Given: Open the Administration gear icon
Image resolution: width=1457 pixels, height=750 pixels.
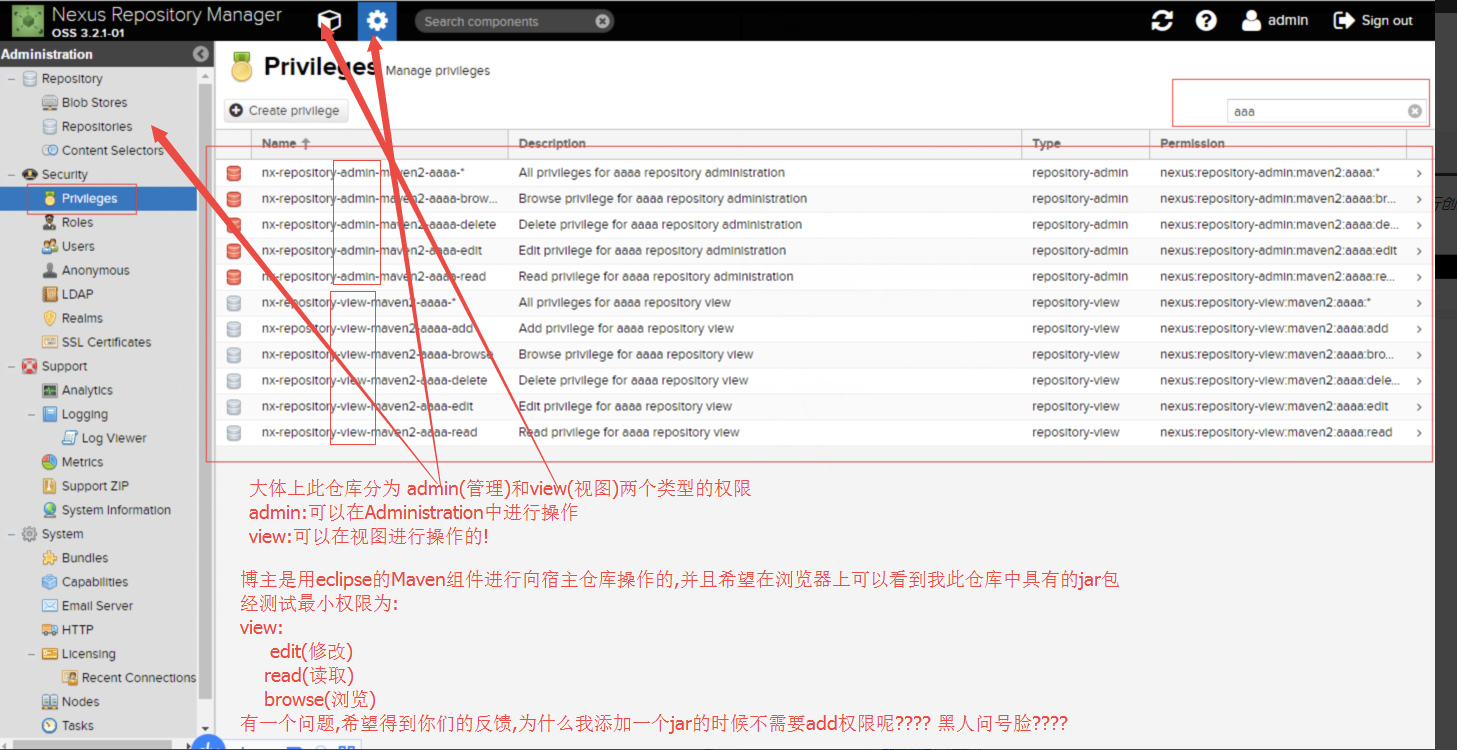Looking at the screenshot, I should (377, 21).
